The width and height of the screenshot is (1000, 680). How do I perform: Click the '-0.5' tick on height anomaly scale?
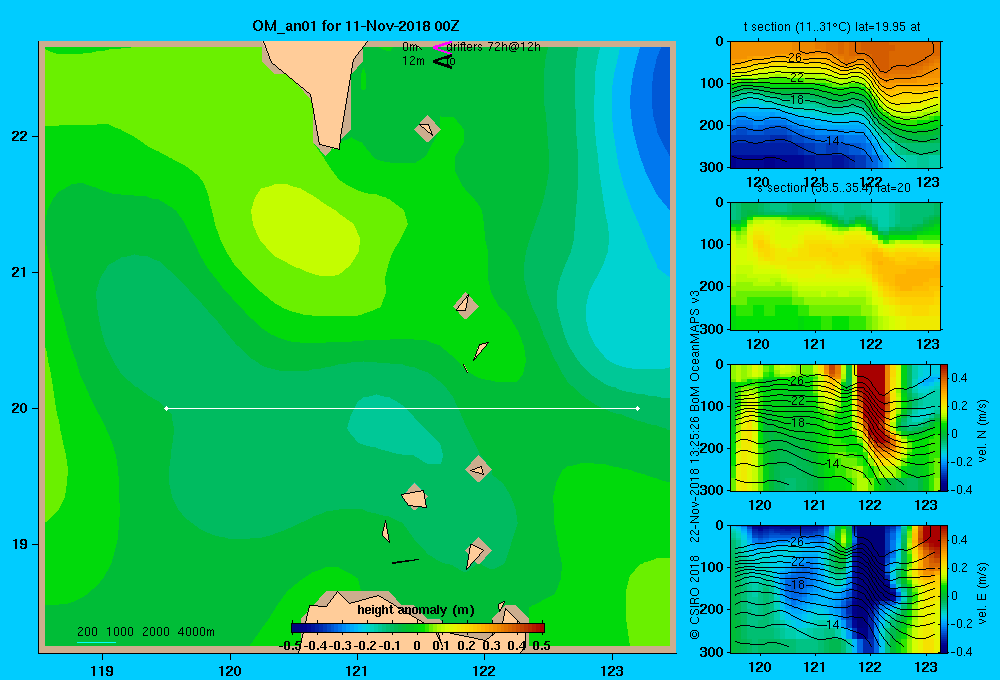[x=290, y=646]
